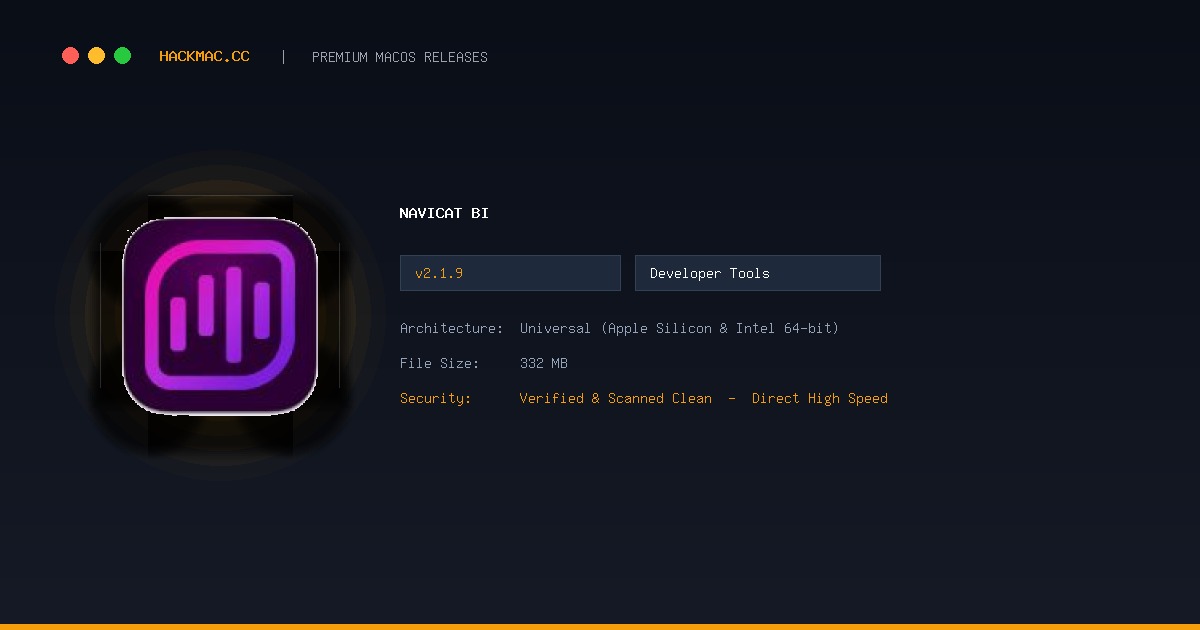Click the NAVICAT BI title
Image resolution: width=1200 pixels, height=630 pixels.
[x=444, y=213]
